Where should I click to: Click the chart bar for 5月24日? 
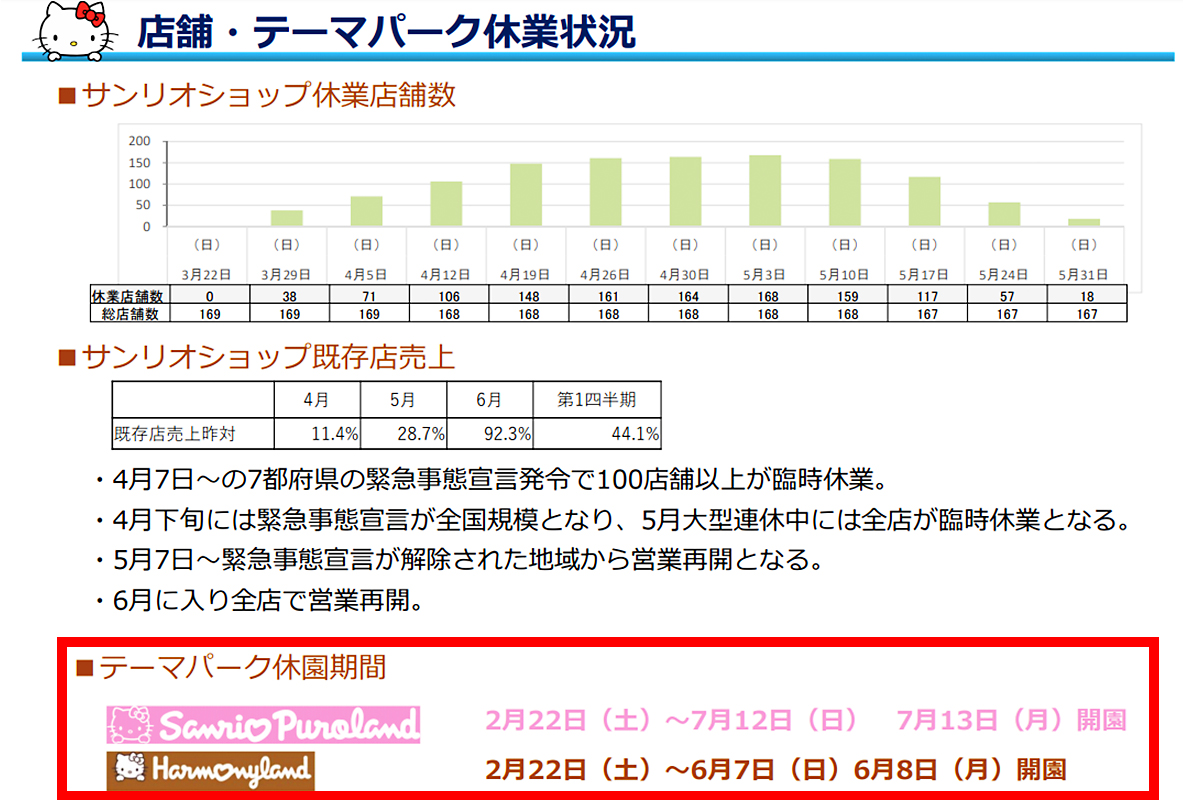[x=1005, y=214]
